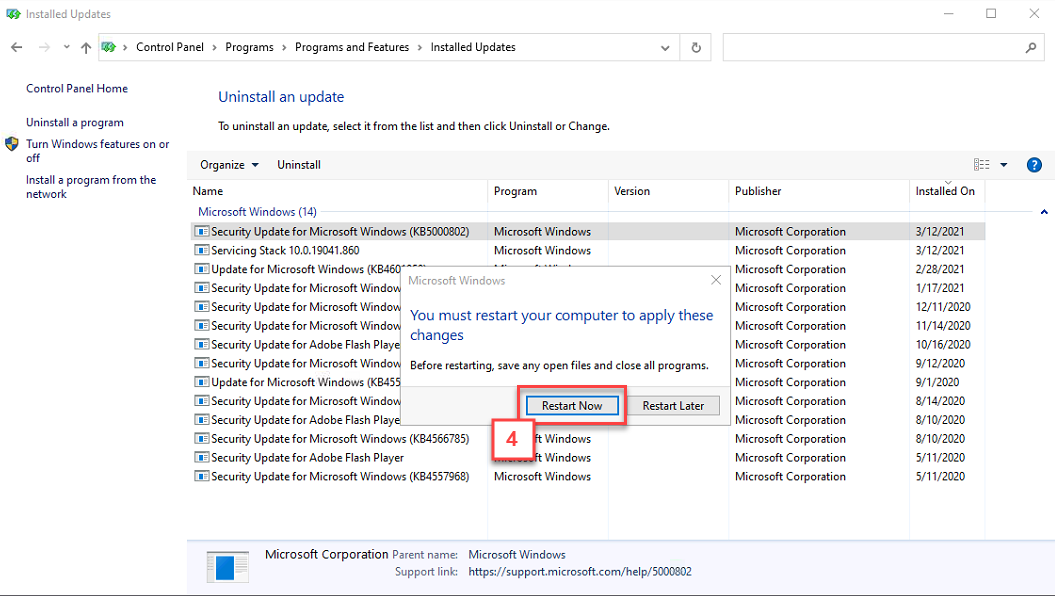The image size is (1055, 596).
Task: Click the 2/28/2021 installed date cell
Action: (939, 269)
